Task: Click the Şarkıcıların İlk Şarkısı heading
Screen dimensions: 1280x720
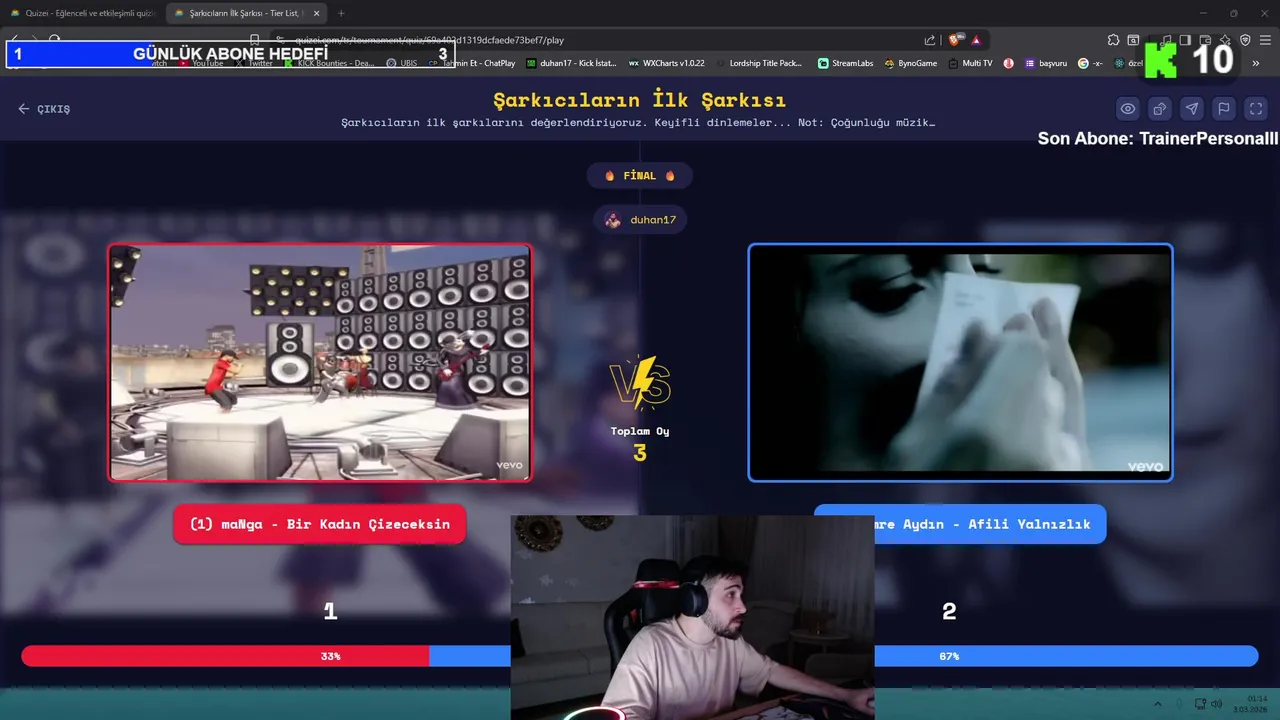Action: pos(640,100)
